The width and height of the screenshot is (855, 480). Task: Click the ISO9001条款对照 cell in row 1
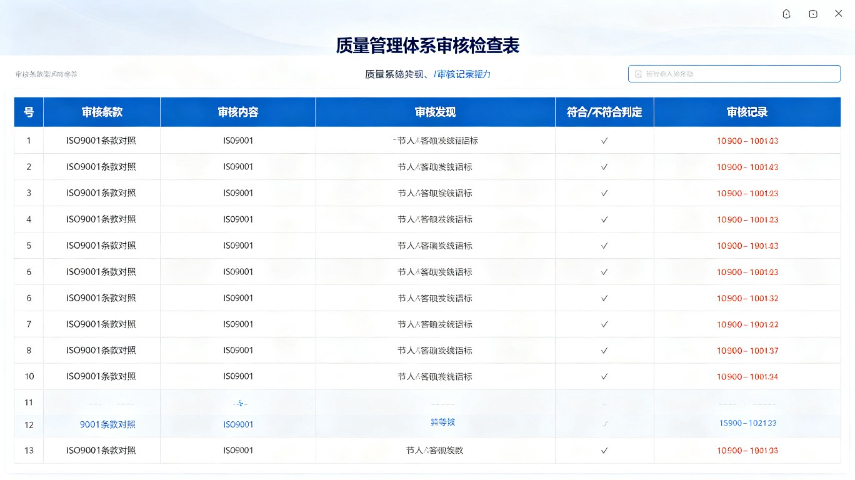coord(101,141)
